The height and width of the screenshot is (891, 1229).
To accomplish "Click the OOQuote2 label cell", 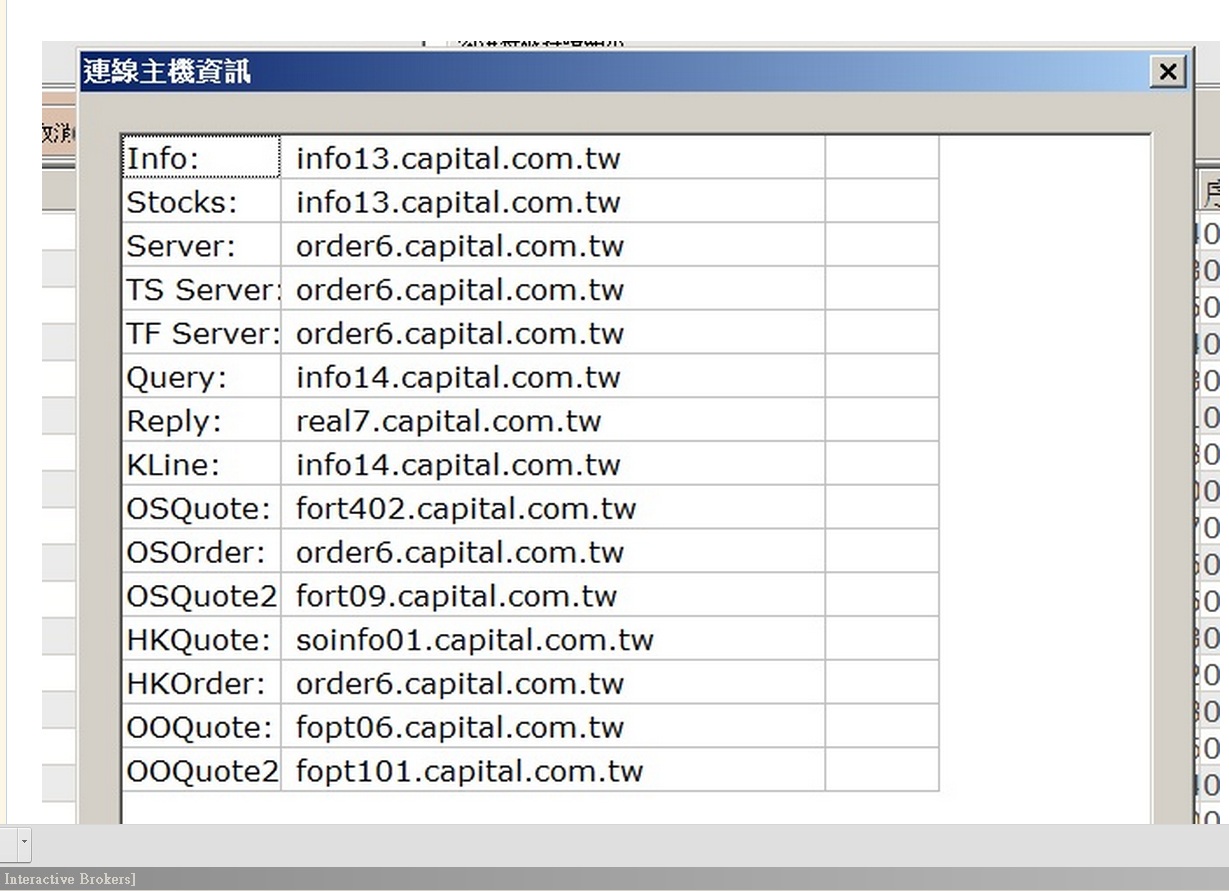I will click(202, 771).
